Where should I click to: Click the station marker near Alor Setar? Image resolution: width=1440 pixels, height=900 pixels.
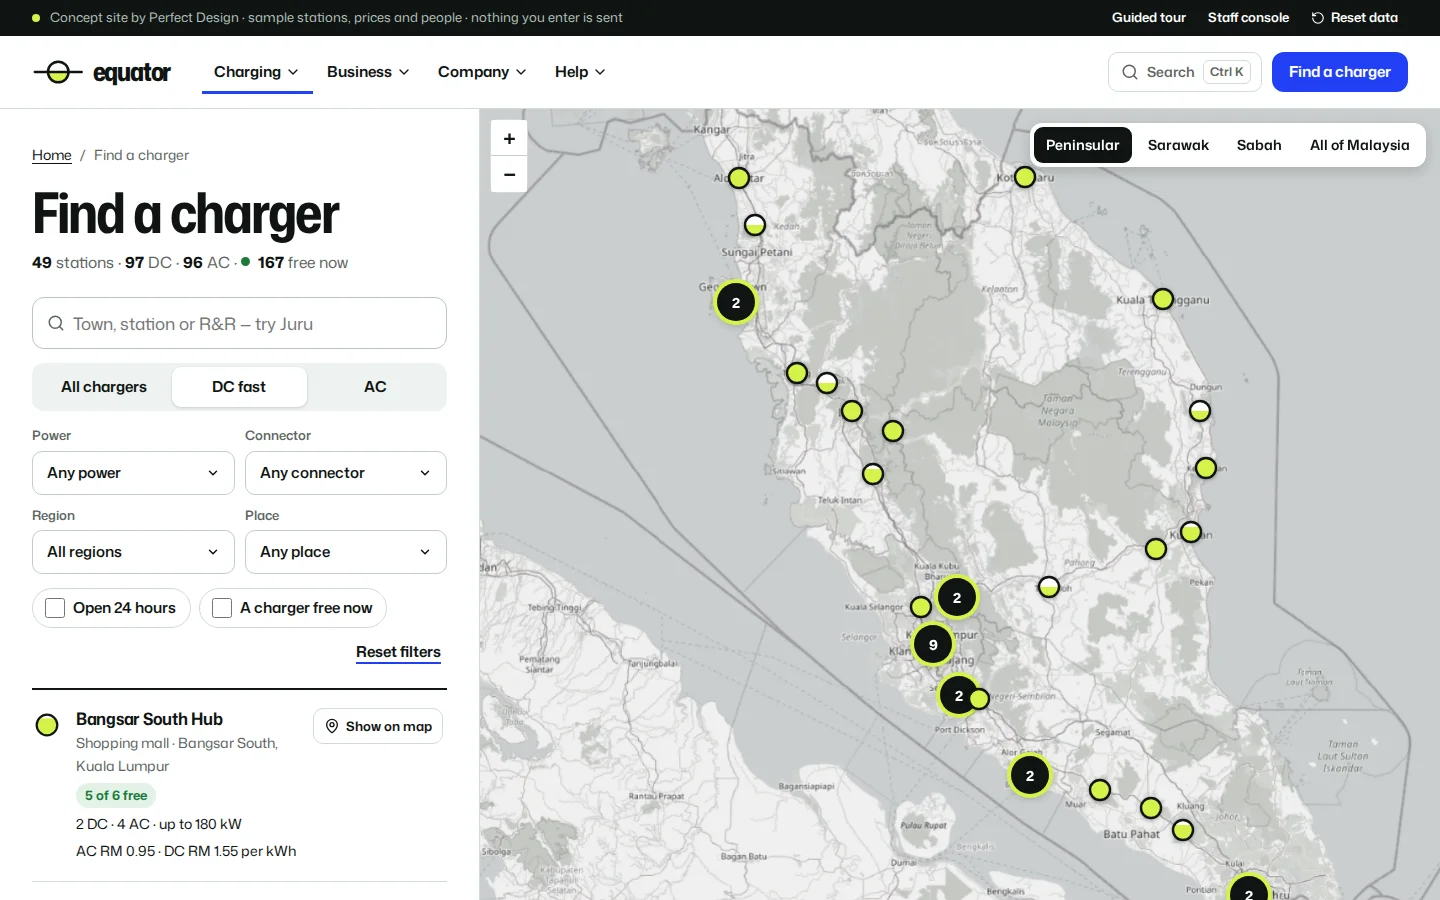tap(739, 179)
